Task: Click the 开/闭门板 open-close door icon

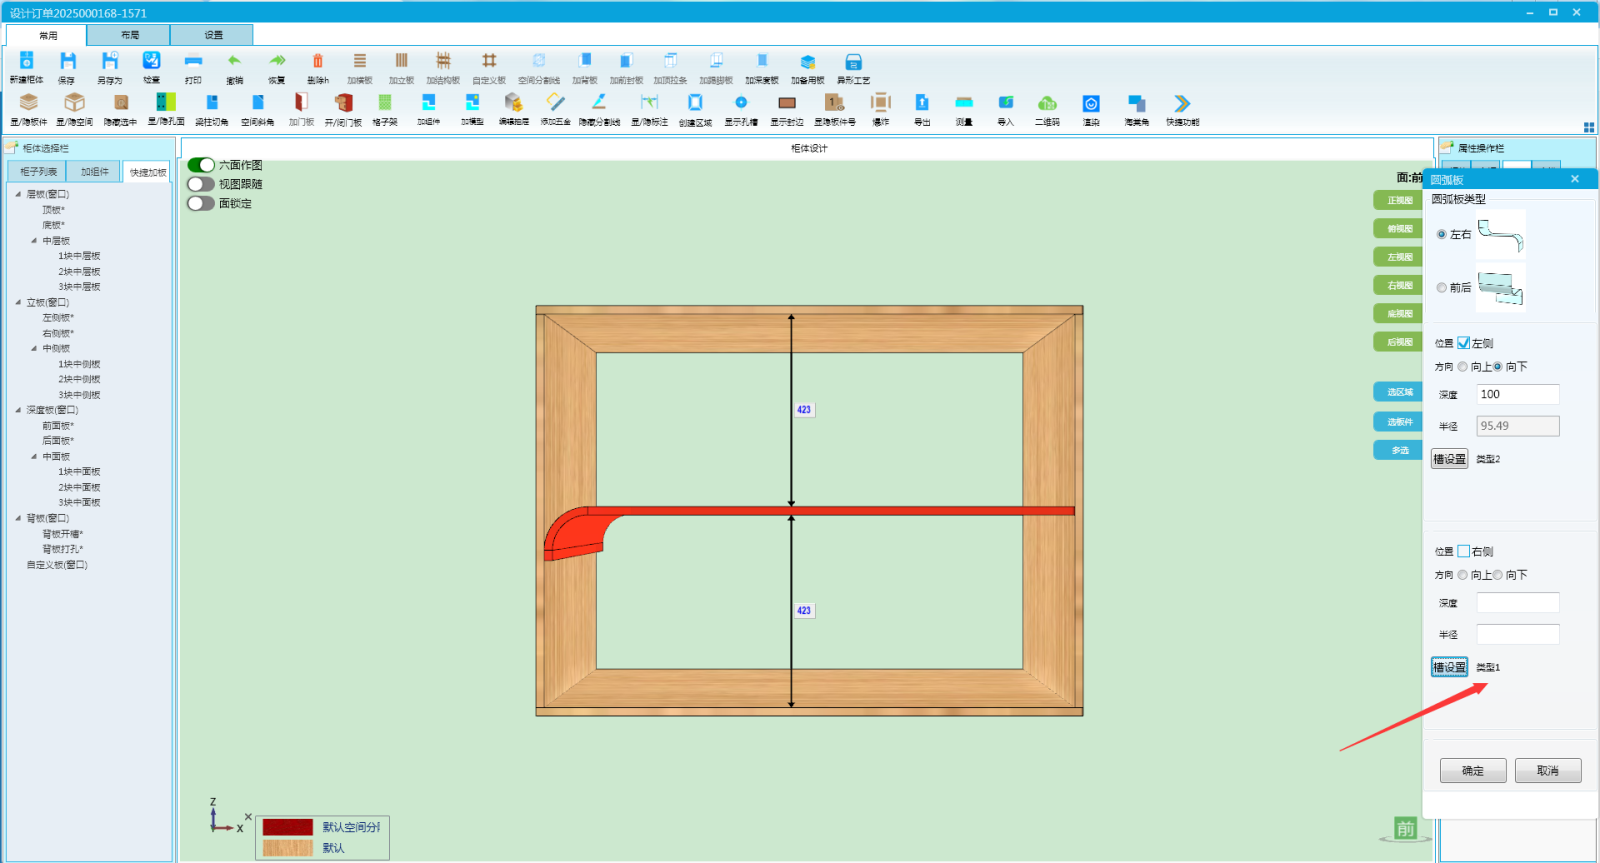Action: [x=343, y=102]
